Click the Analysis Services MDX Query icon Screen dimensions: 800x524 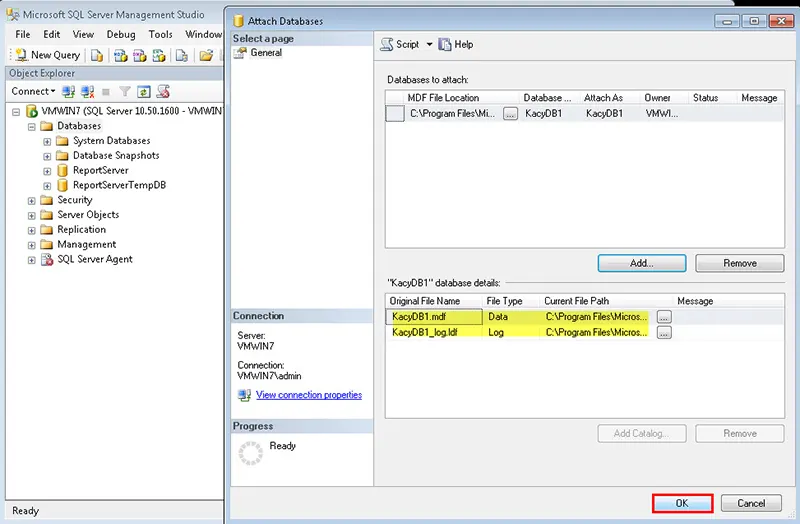120,55
